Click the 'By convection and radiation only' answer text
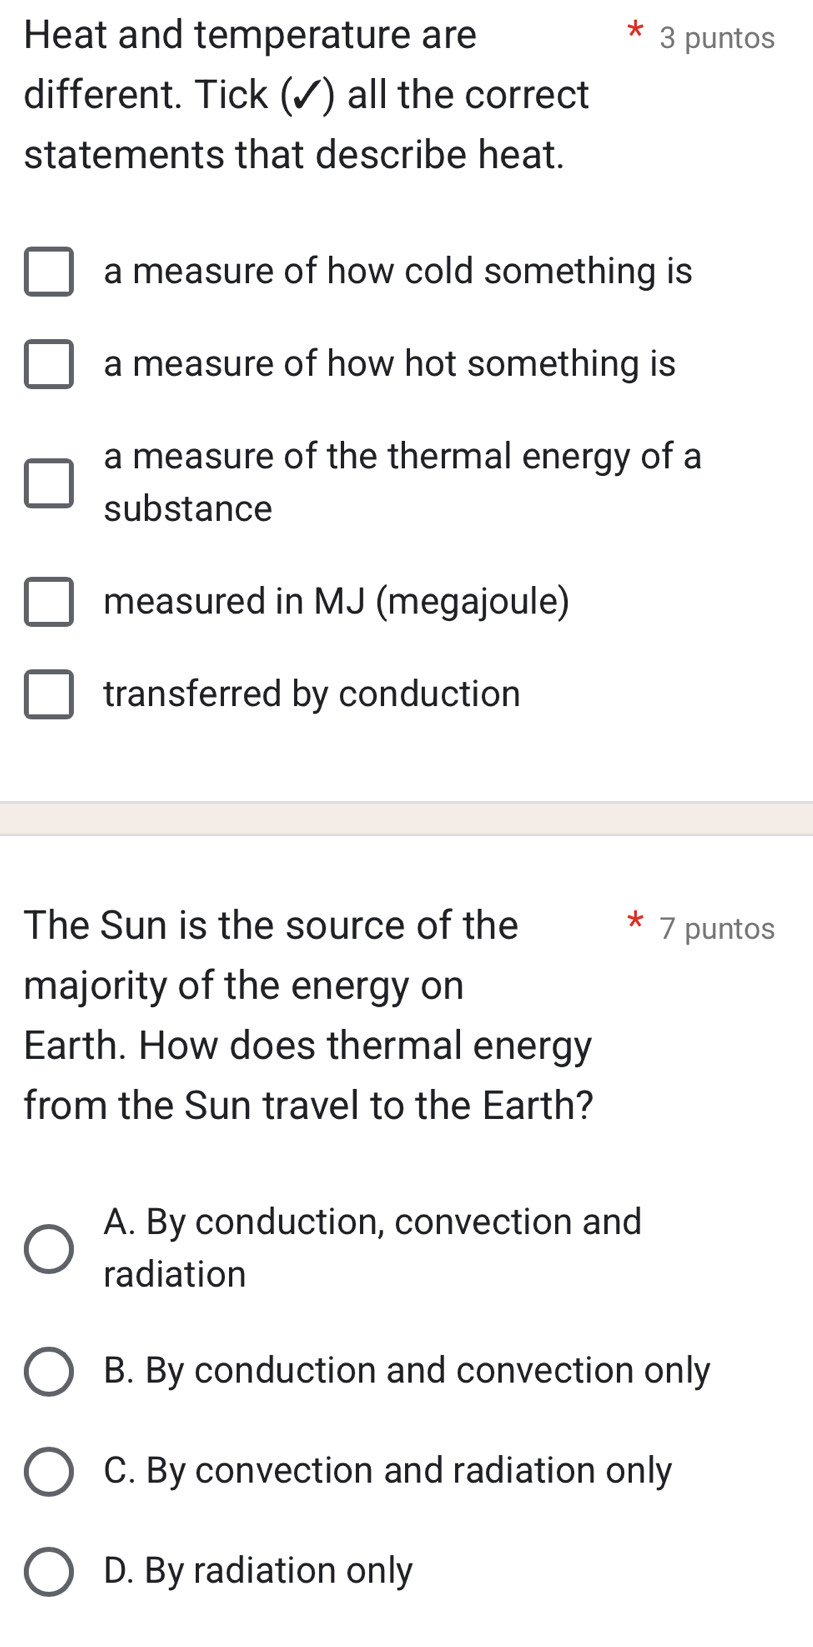 coord(387,1470)
